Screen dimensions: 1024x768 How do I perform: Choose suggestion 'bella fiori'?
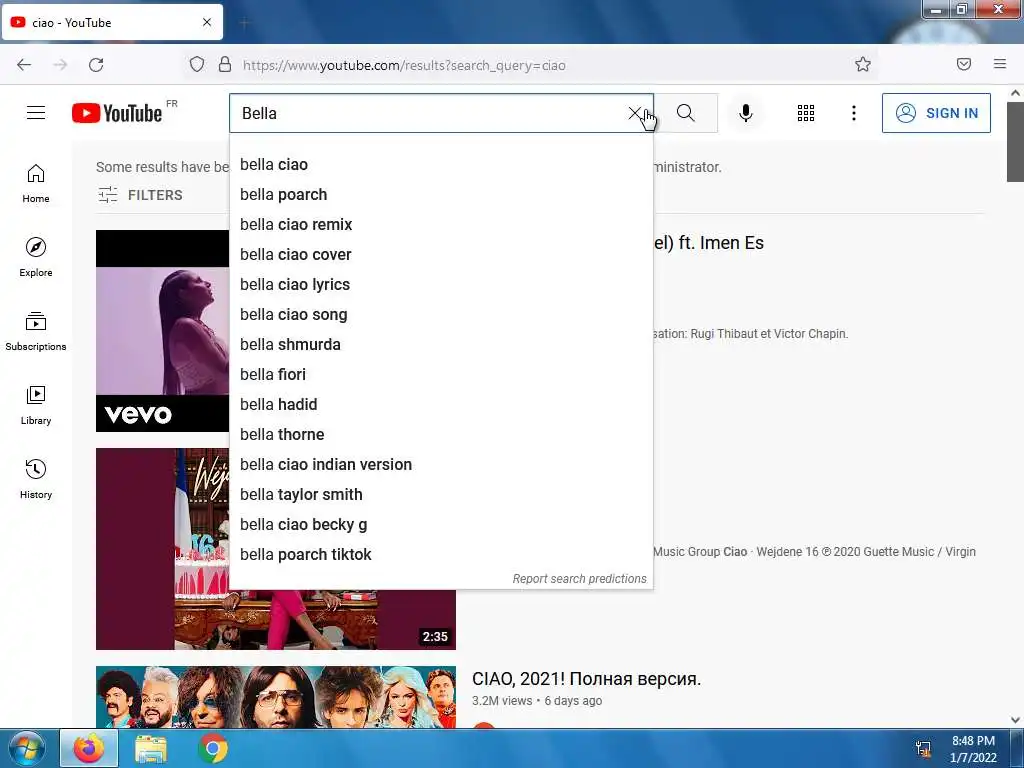coord(441,375)
